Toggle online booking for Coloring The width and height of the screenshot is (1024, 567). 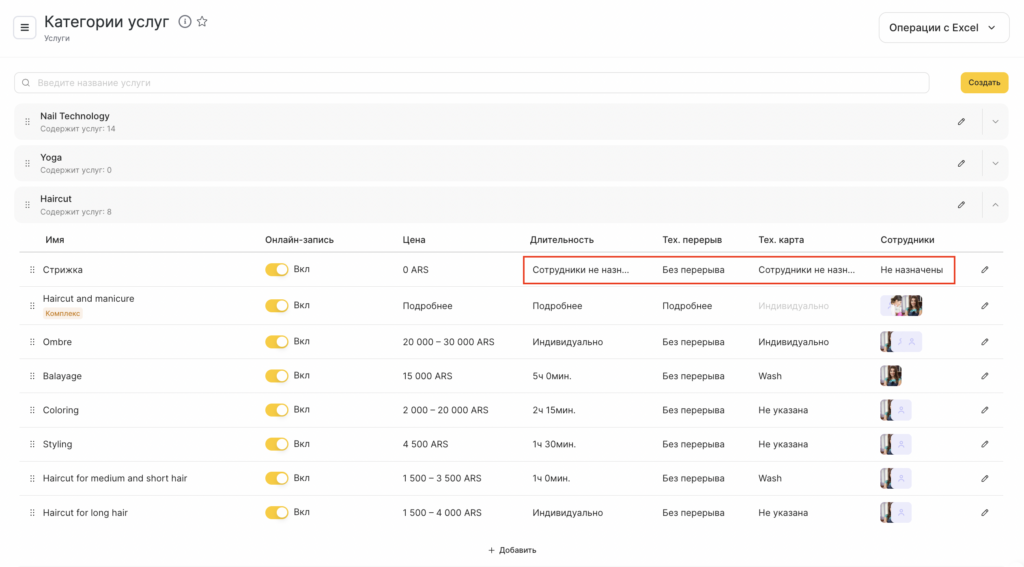276,410
